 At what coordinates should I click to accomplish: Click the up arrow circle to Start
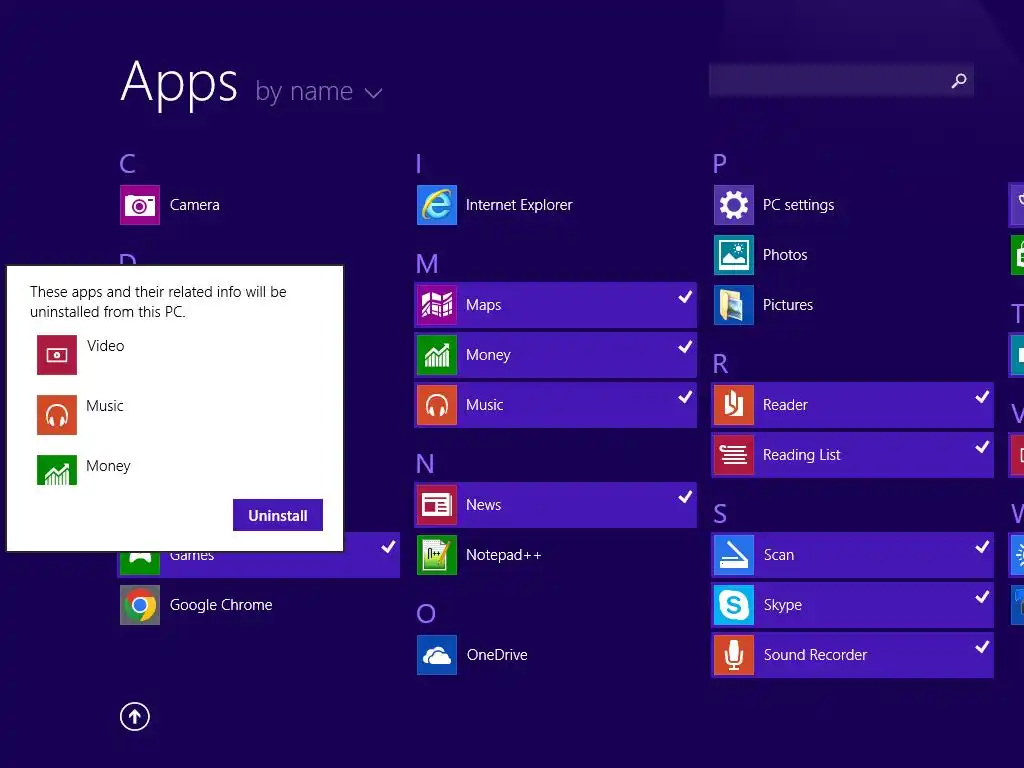tap(135, 717)
